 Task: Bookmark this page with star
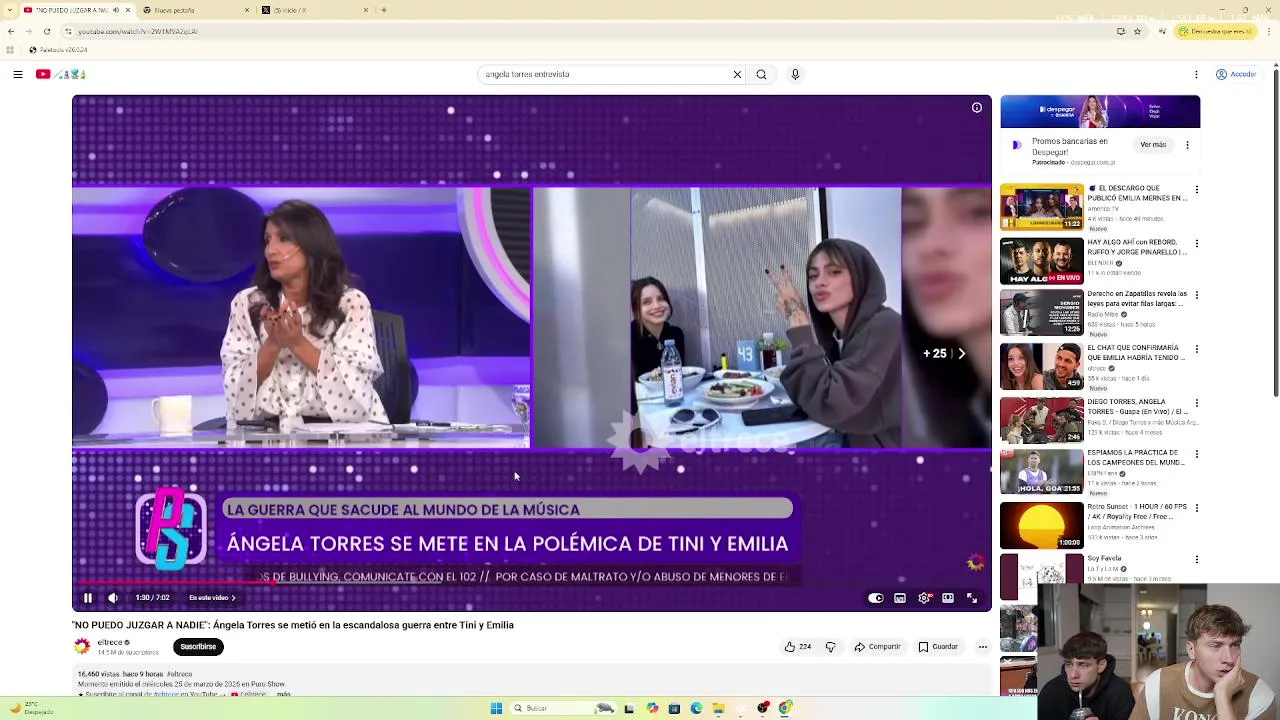coord(1137,31)
